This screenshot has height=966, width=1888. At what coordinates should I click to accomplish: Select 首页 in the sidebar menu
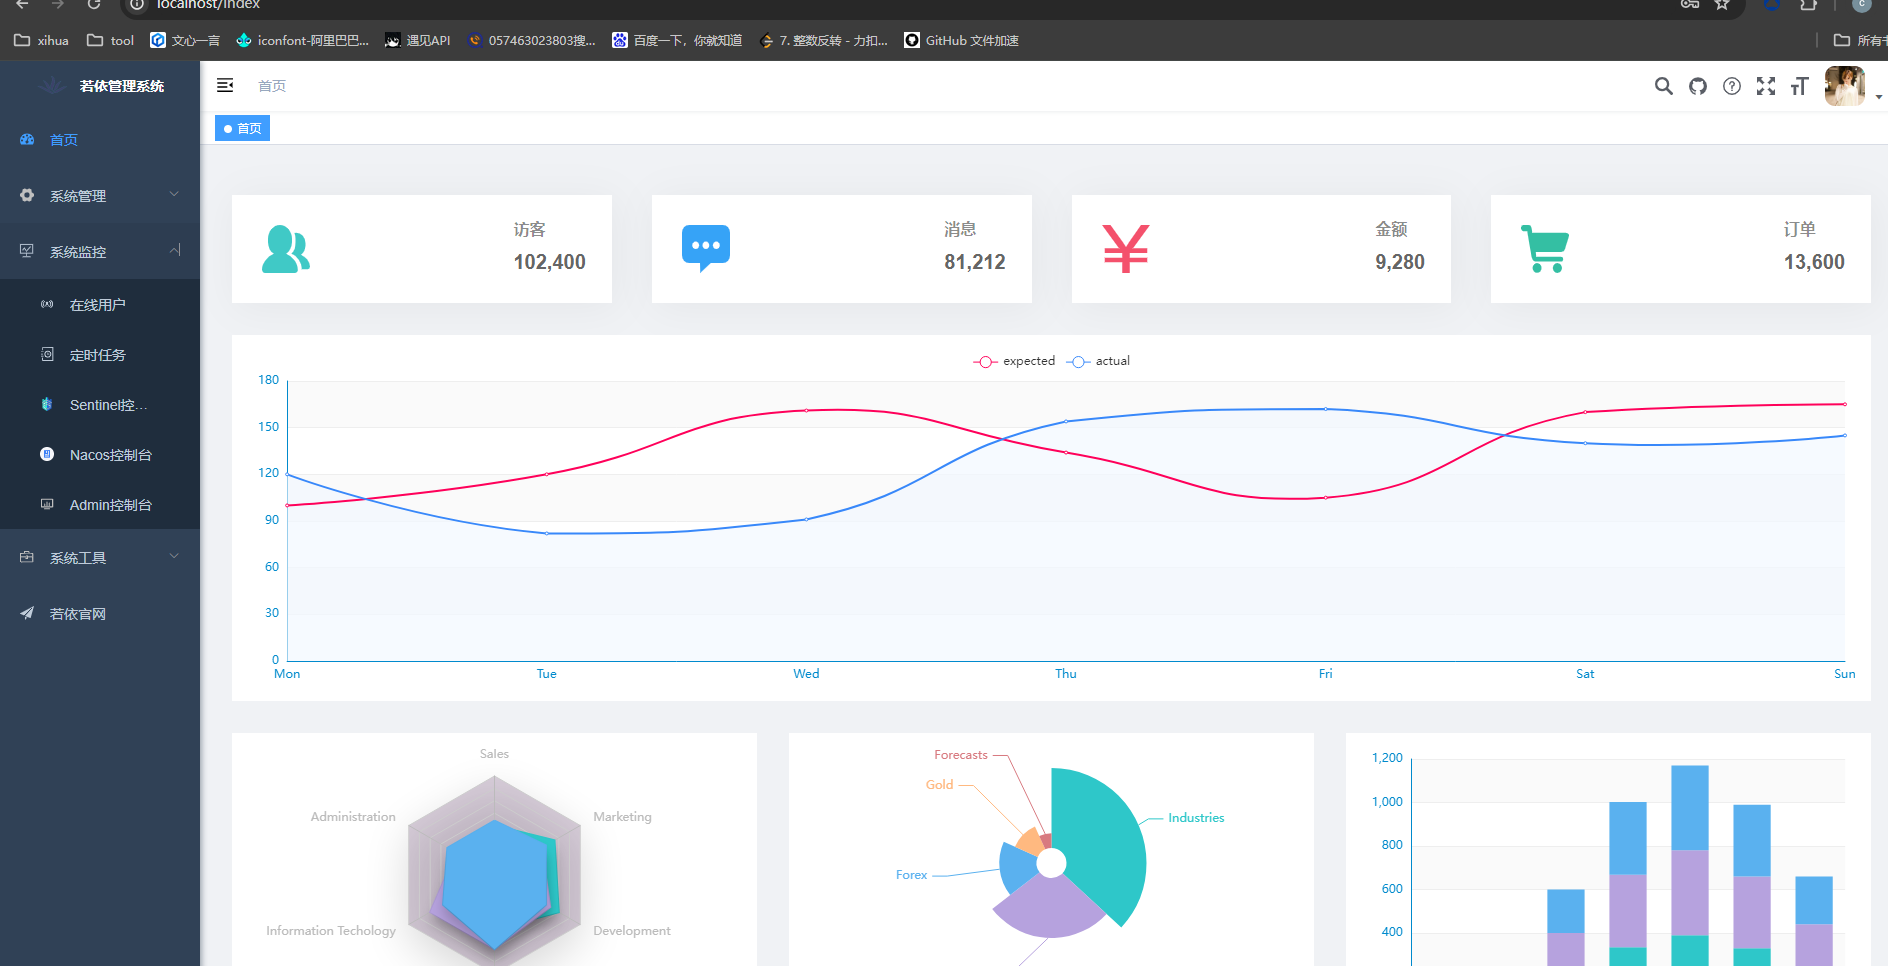coord(100,140)
